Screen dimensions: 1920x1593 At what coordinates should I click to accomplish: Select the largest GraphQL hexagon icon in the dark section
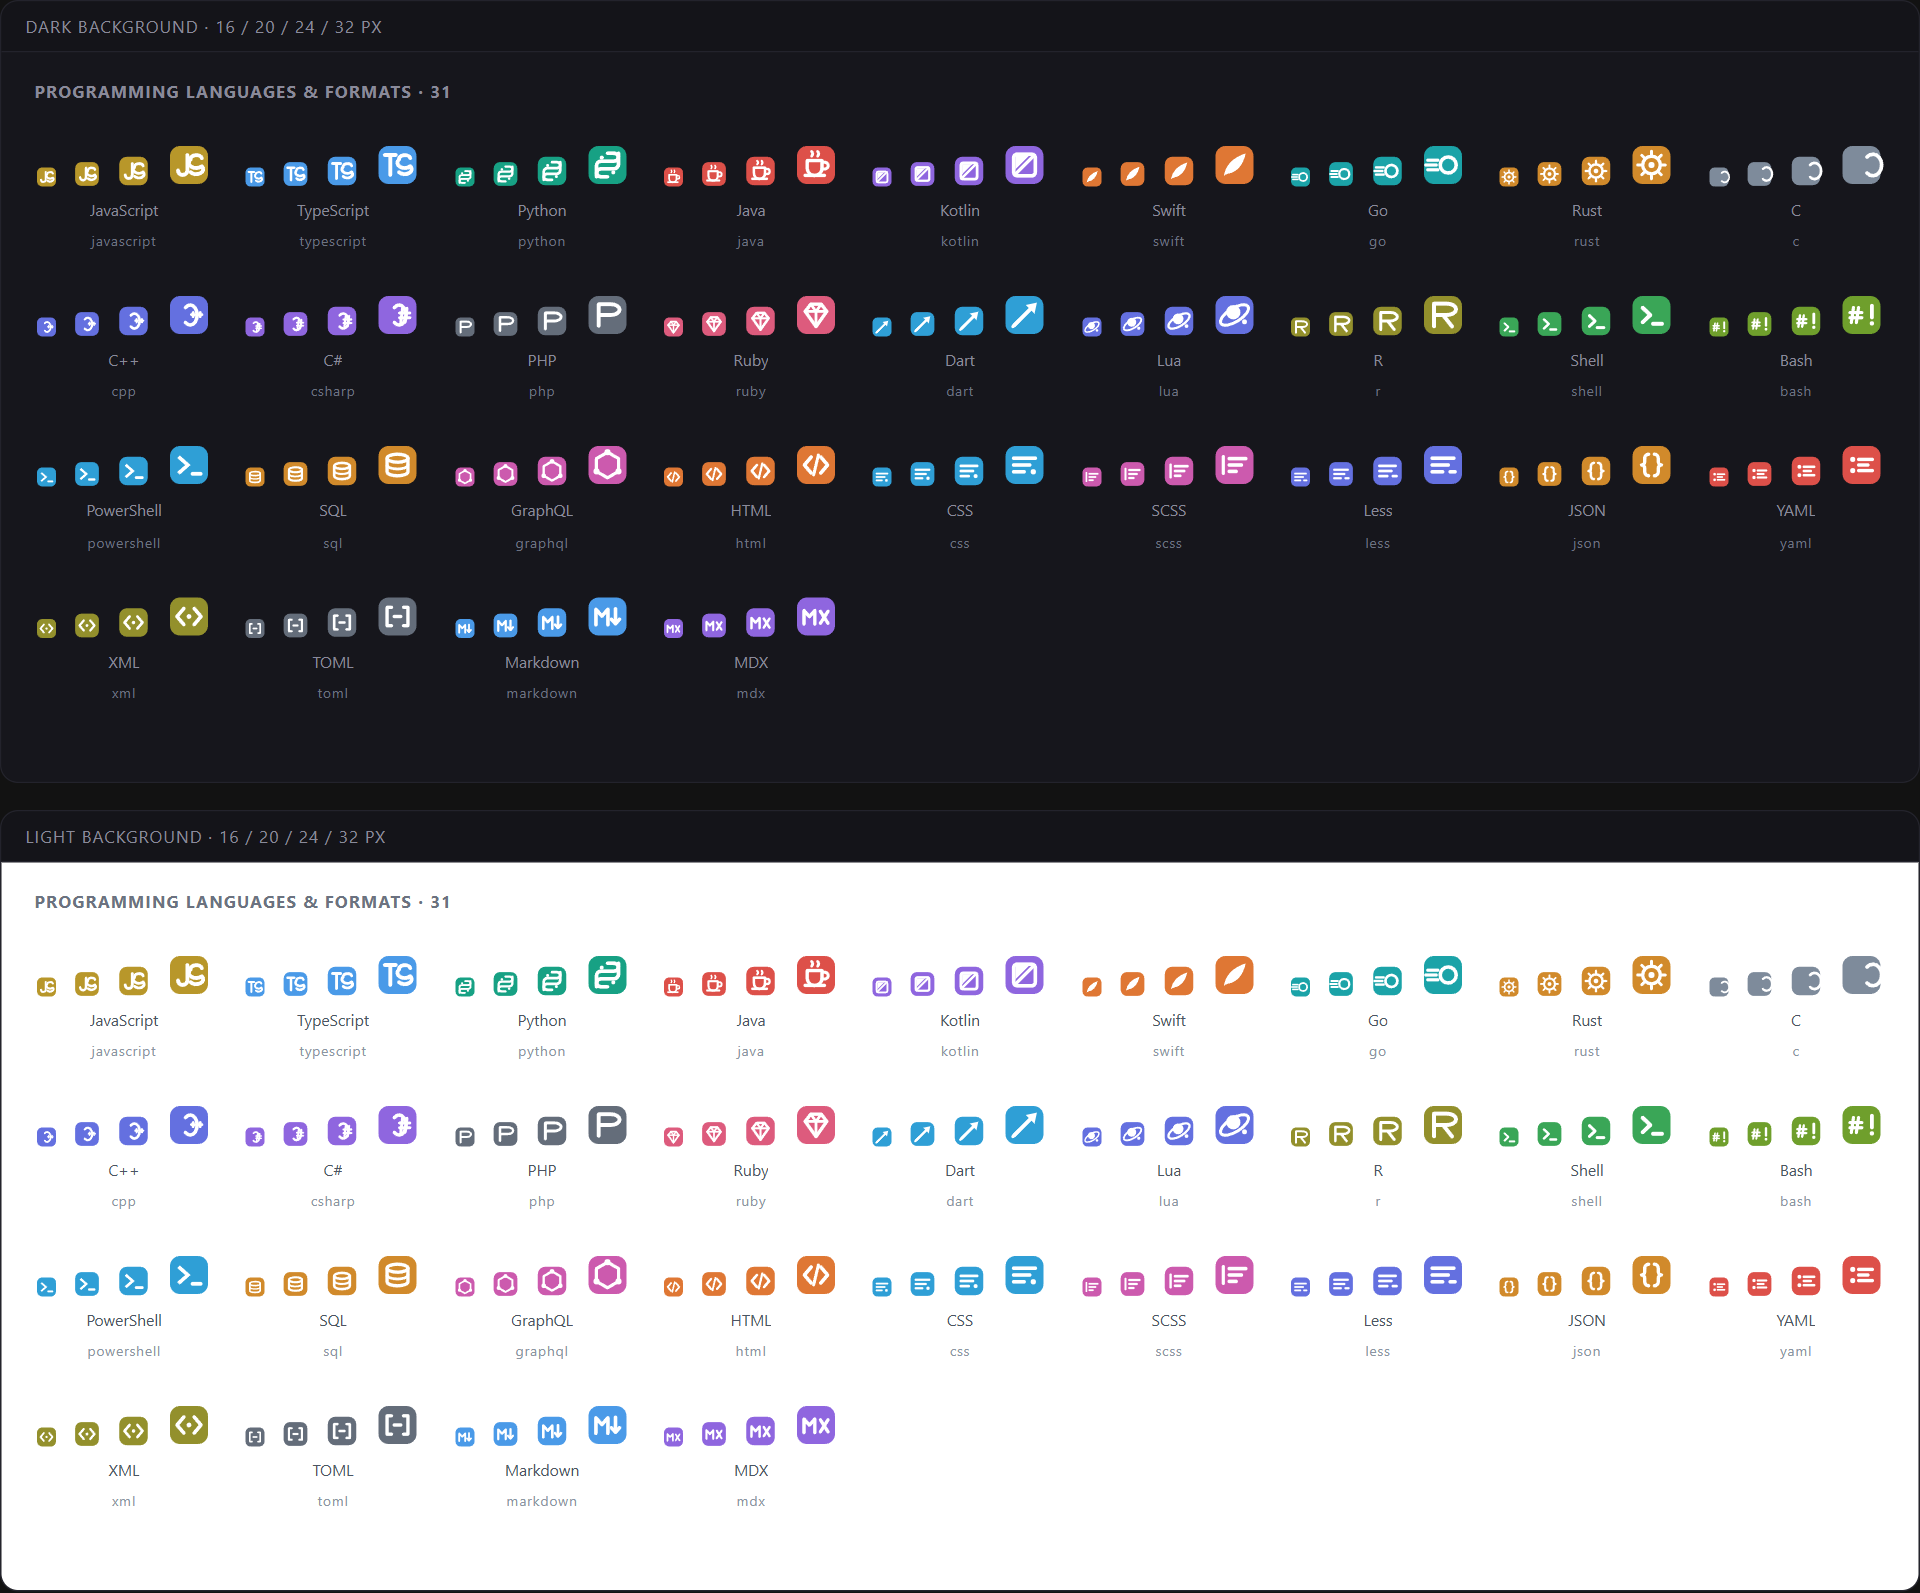pos(607,465)
